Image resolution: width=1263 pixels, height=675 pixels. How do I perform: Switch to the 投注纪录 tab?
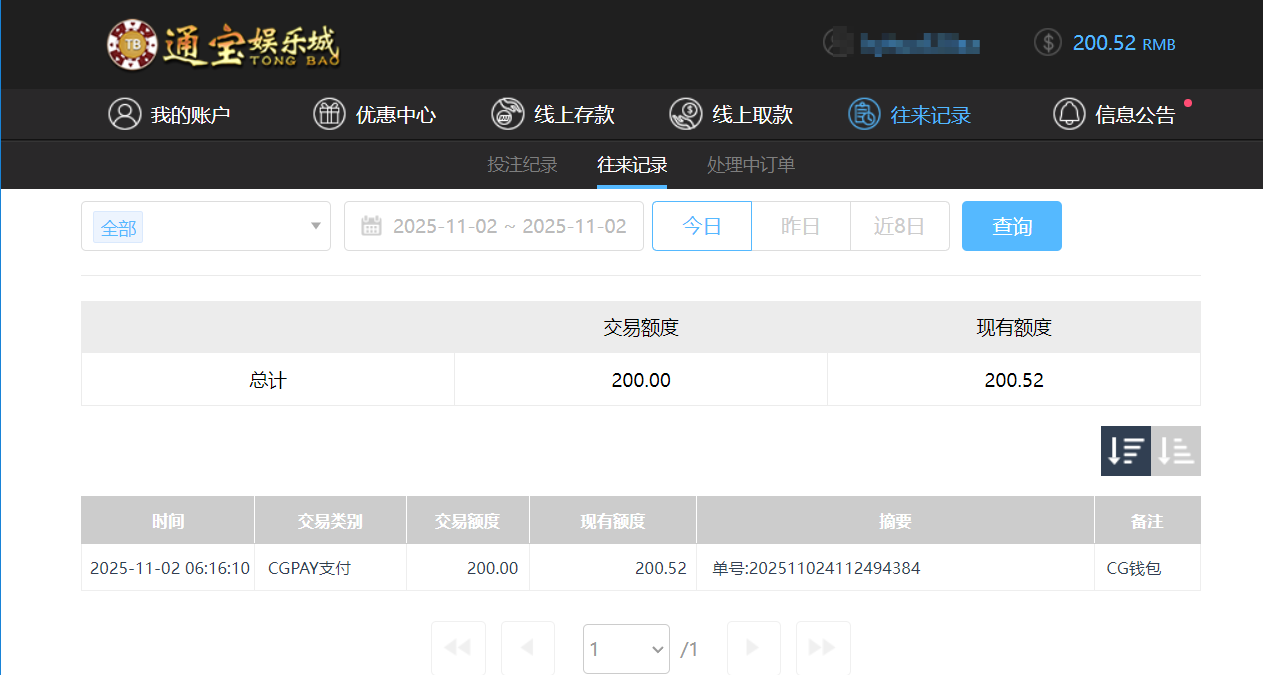pyautogui.click(x=521, y=164)
